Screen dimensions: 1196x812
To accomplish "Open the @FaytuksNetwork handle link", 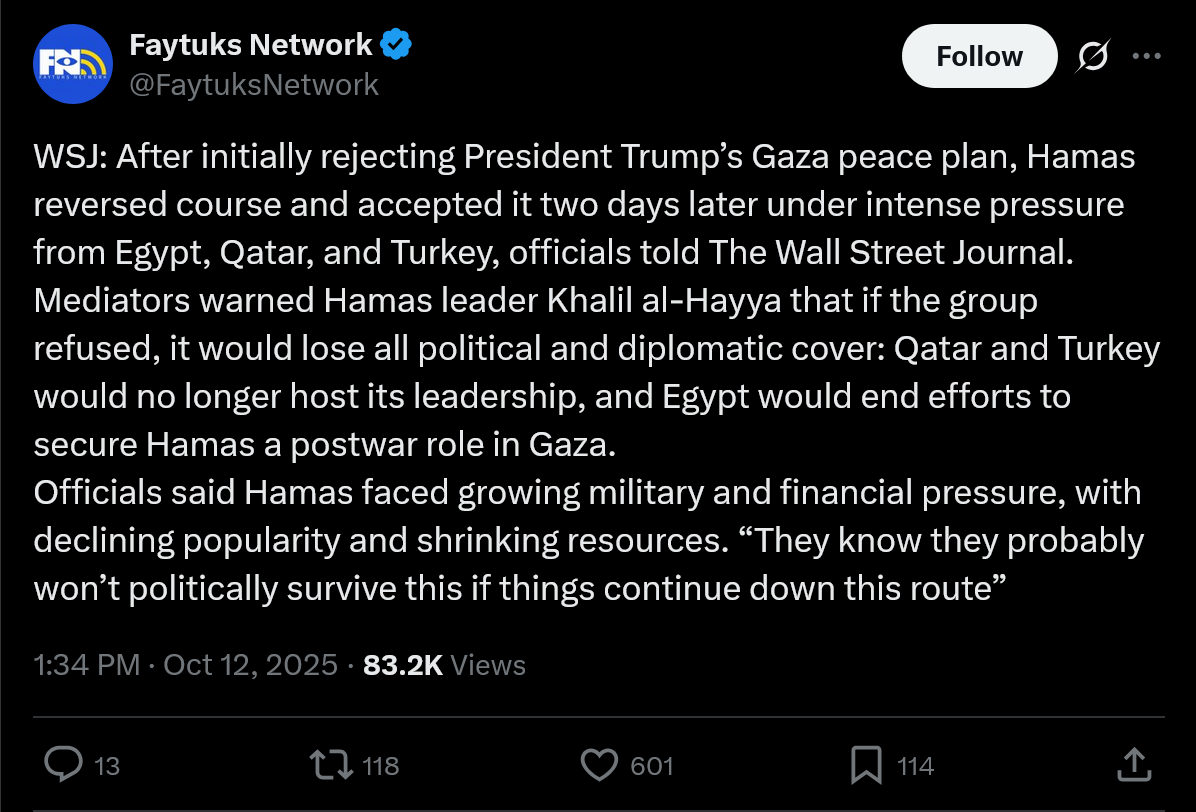I will (x=254, y=84).
